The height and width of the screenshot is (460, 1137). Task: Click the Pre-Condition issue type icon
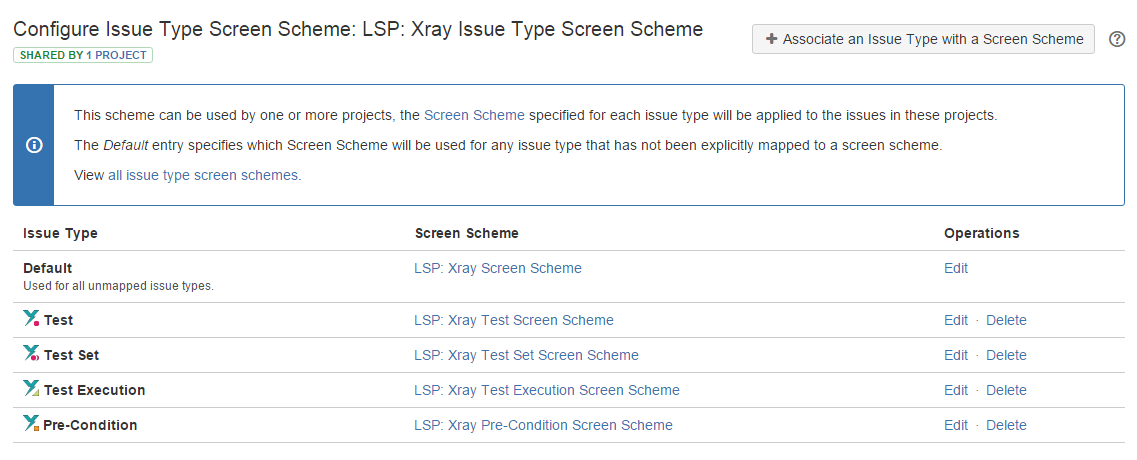(31, 423)
